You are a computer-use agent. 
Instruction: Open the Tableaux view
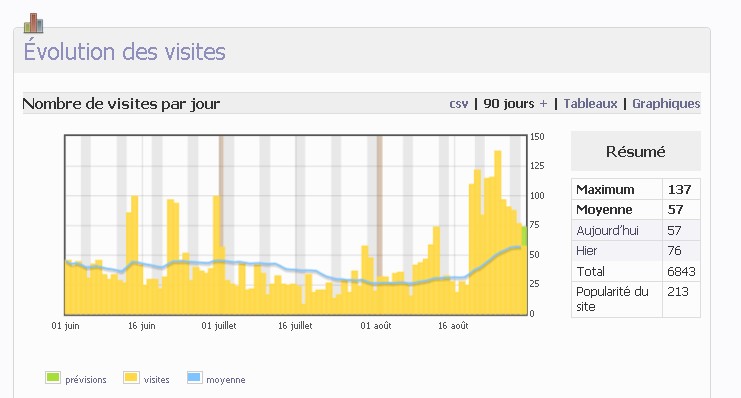tap(590, 104)
